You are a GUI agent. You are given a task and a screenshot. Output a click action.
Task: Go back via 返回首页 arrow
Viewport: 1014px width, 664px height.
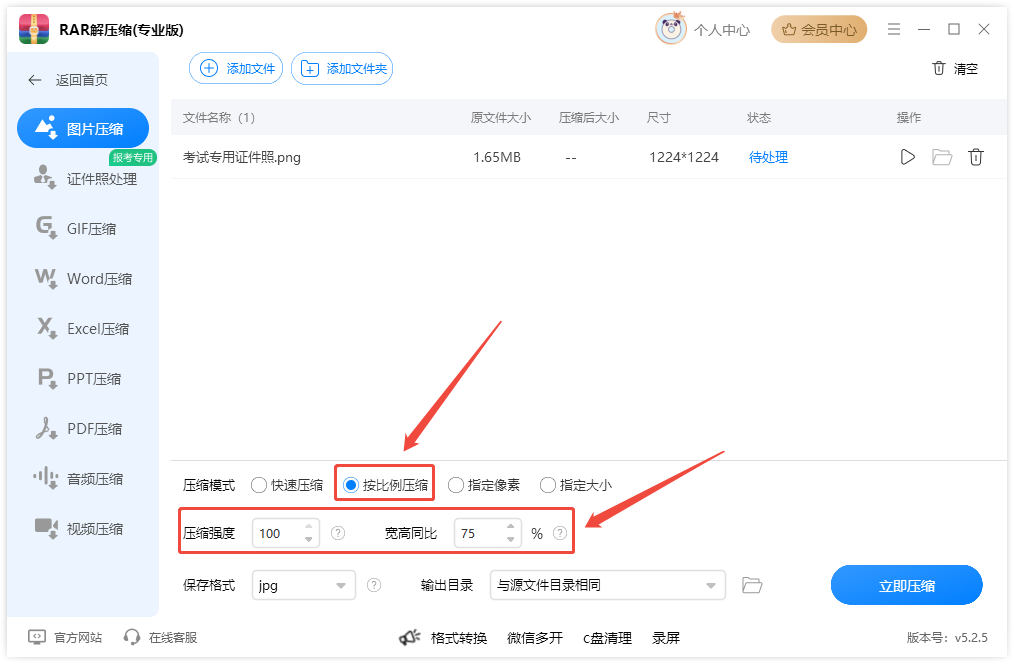point(34,80)
